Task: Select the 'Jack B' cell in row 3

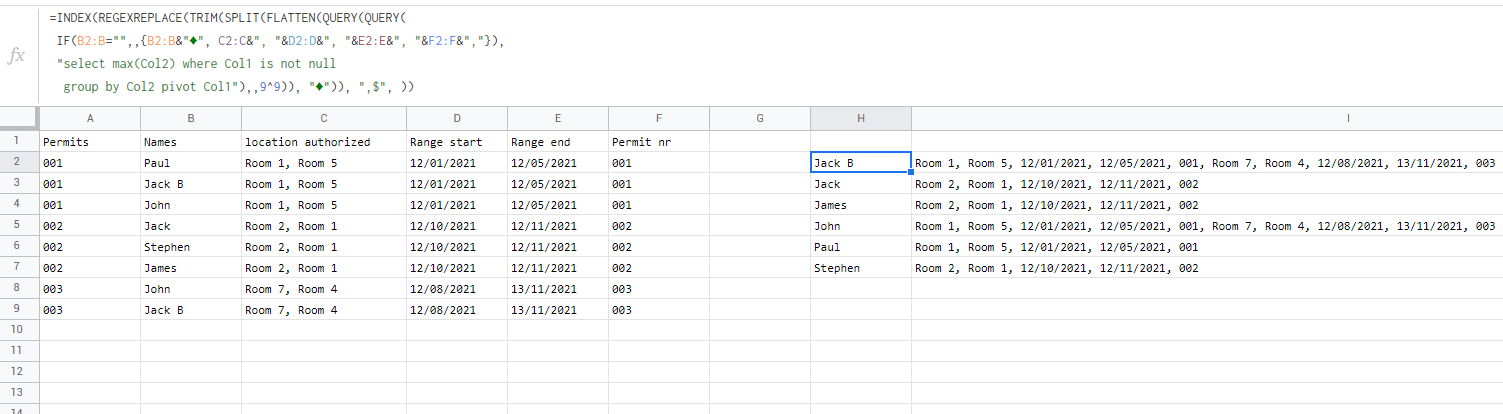Action: coord(191,183)
